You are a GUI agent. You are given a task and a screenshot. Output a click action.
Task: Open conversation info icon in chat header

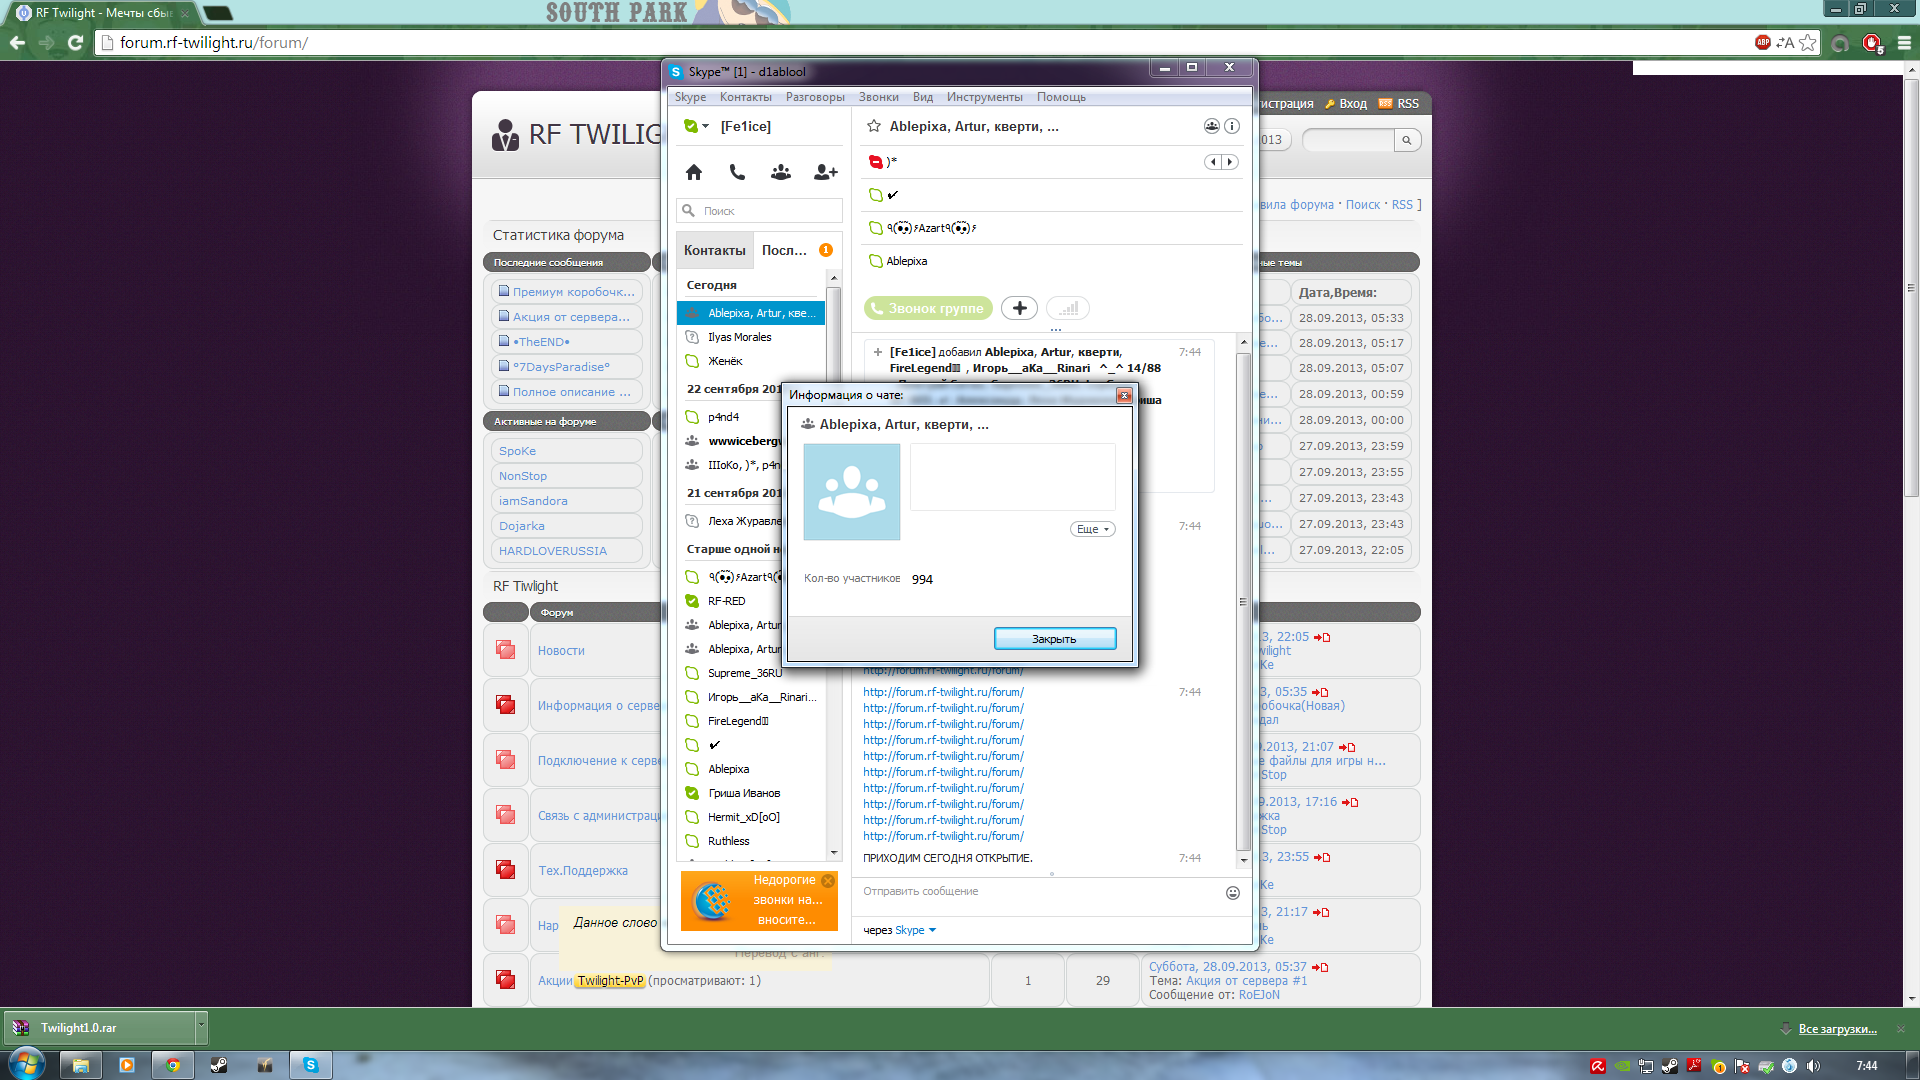(x=1232, y=126)
